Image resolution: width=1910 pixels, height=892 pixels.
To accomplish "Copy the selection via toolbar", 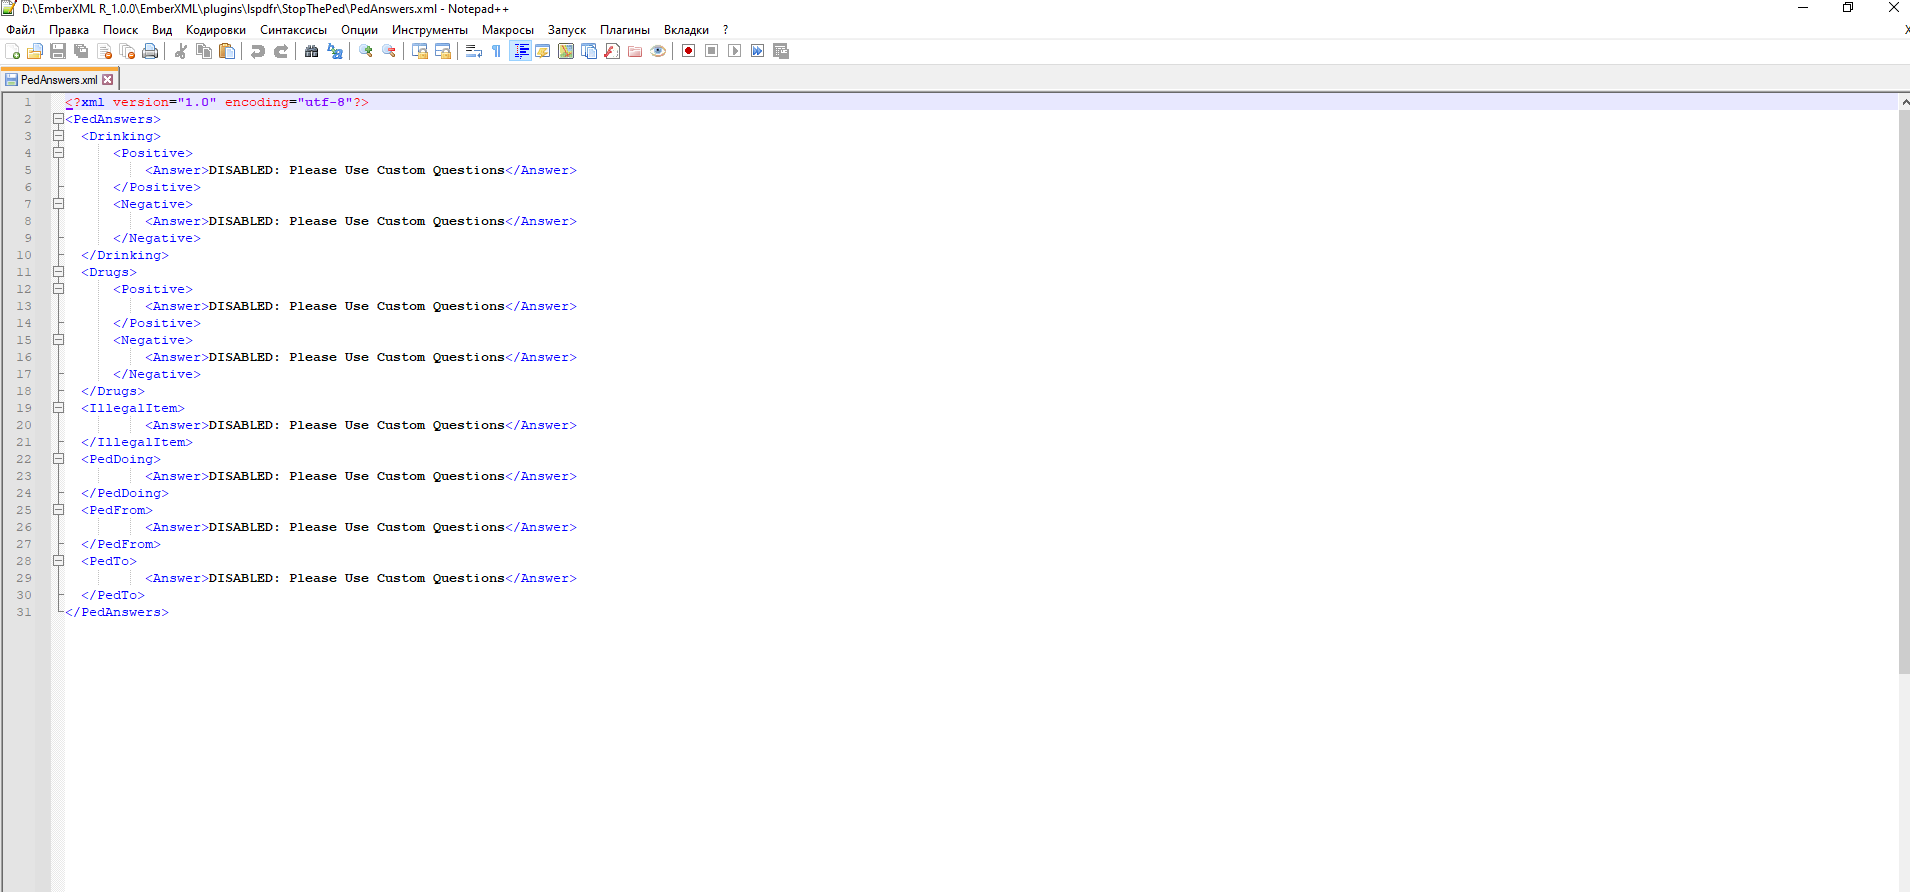I will 204,51.
